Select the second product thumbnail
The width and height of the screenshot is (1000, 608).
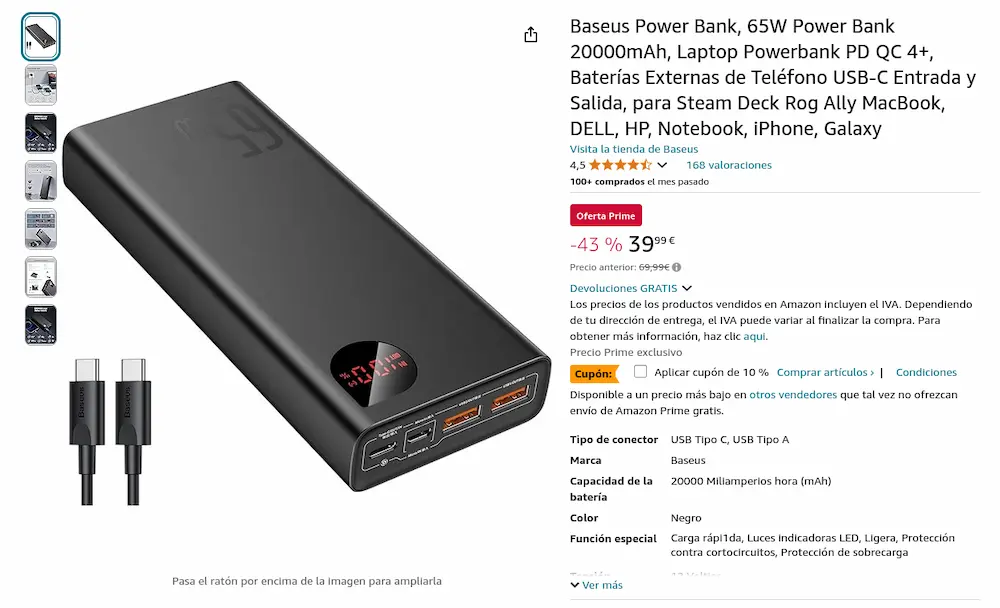click(41, 85)
